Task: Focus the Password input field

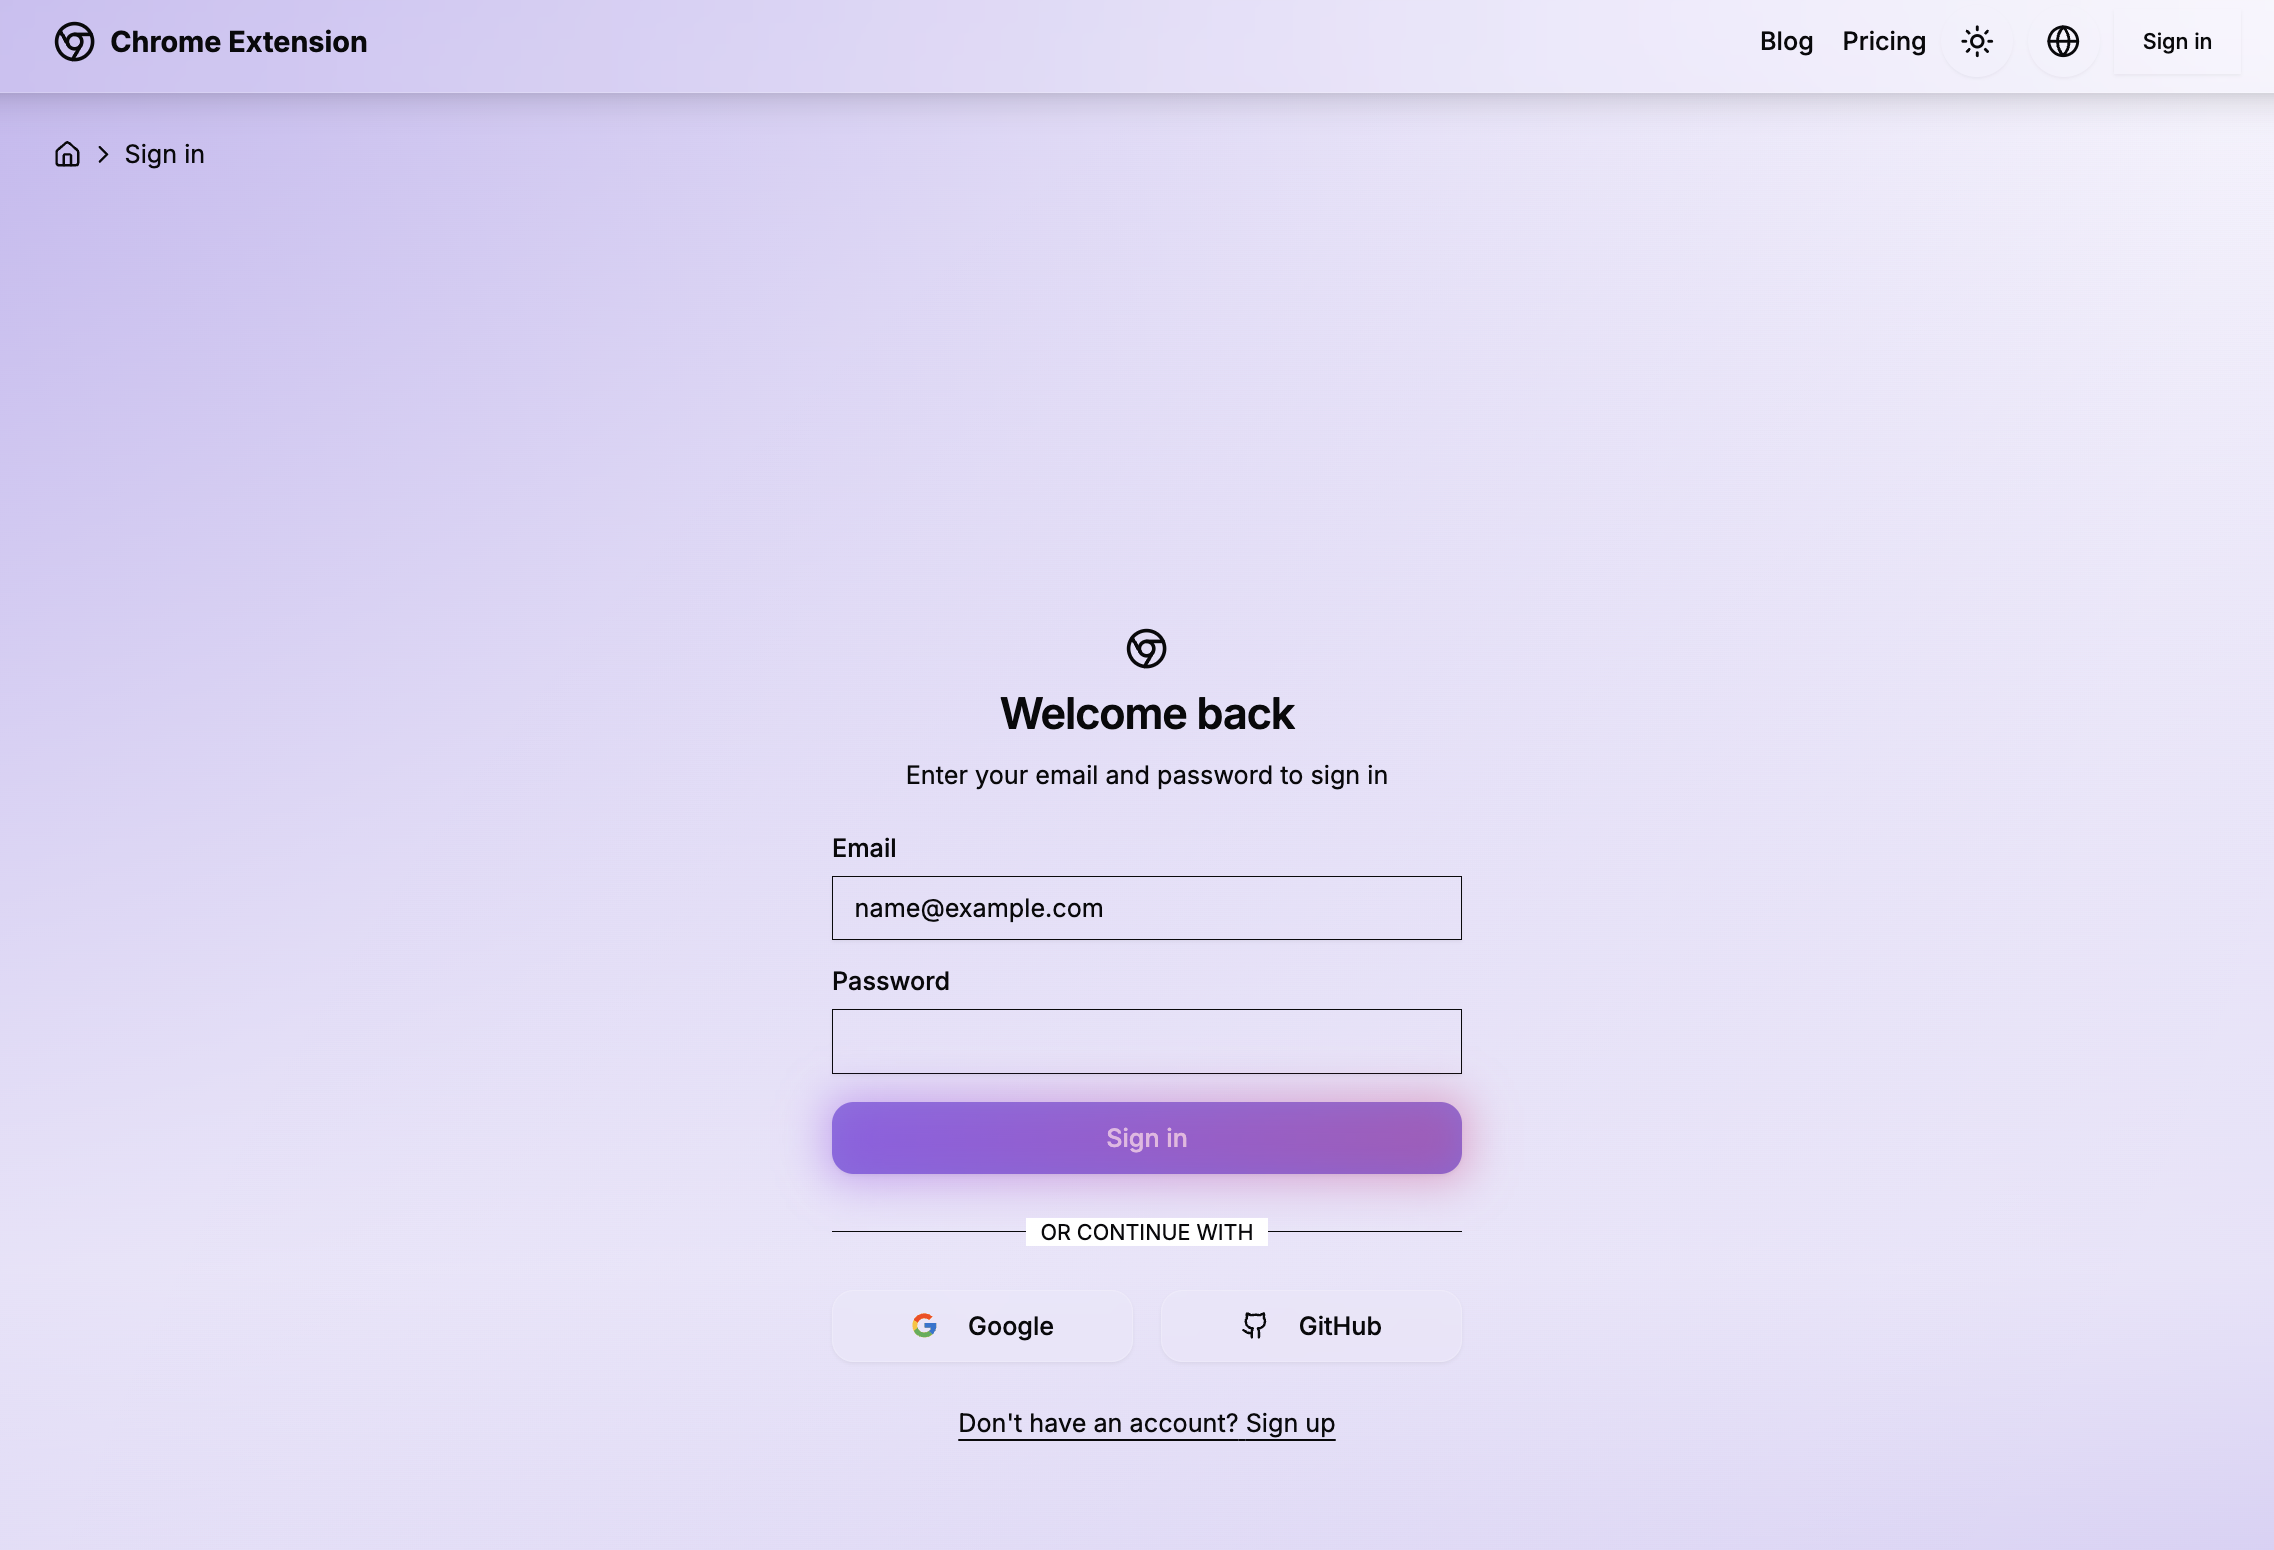Action: point(1146,1041)
